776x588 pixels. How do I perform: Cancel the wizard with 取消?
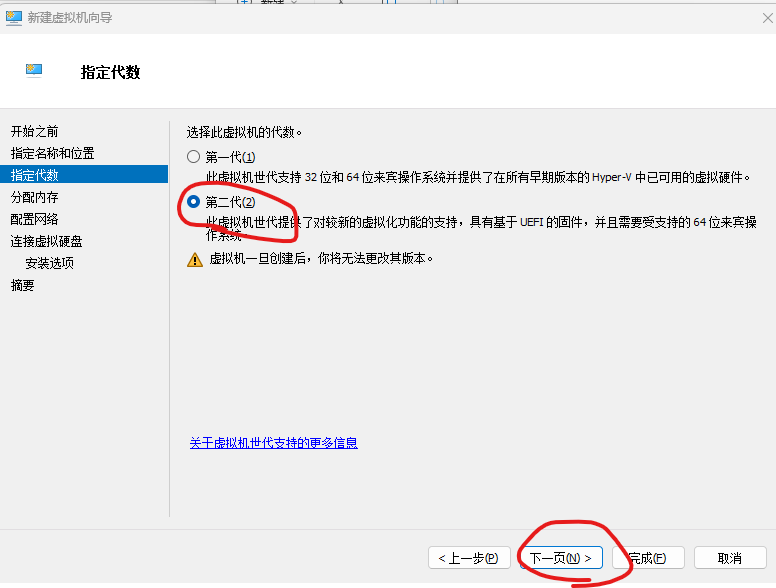point(730,558)
